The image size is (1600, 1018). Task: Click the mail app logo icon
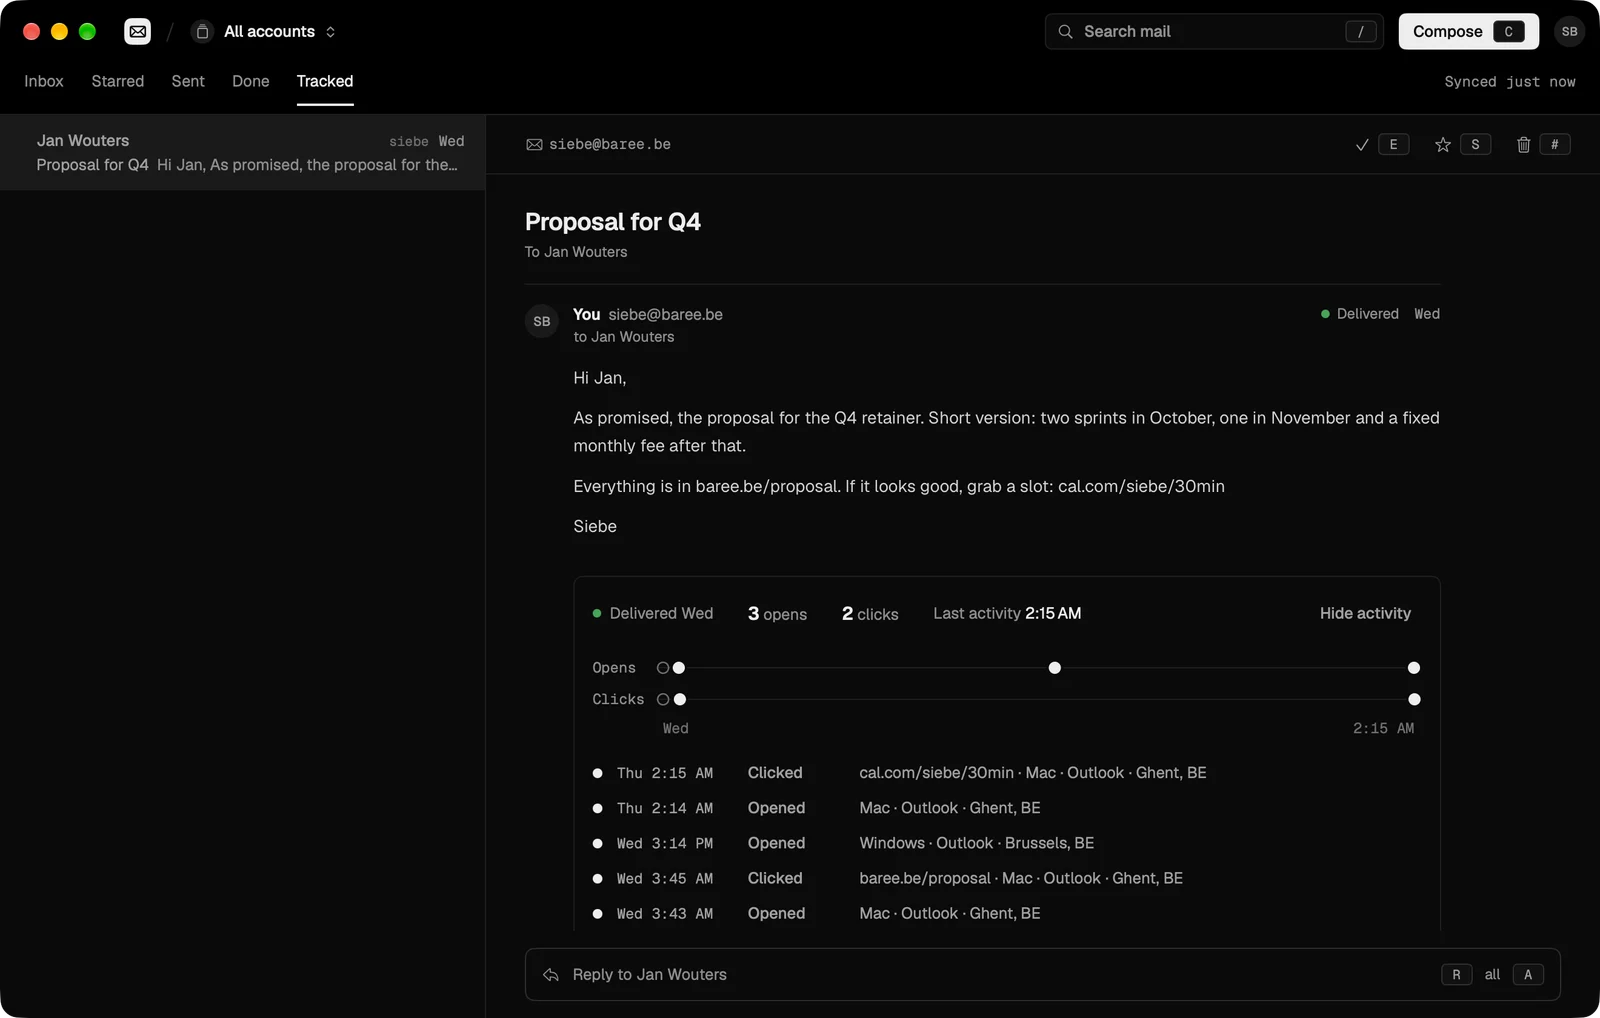pos(138,32)
